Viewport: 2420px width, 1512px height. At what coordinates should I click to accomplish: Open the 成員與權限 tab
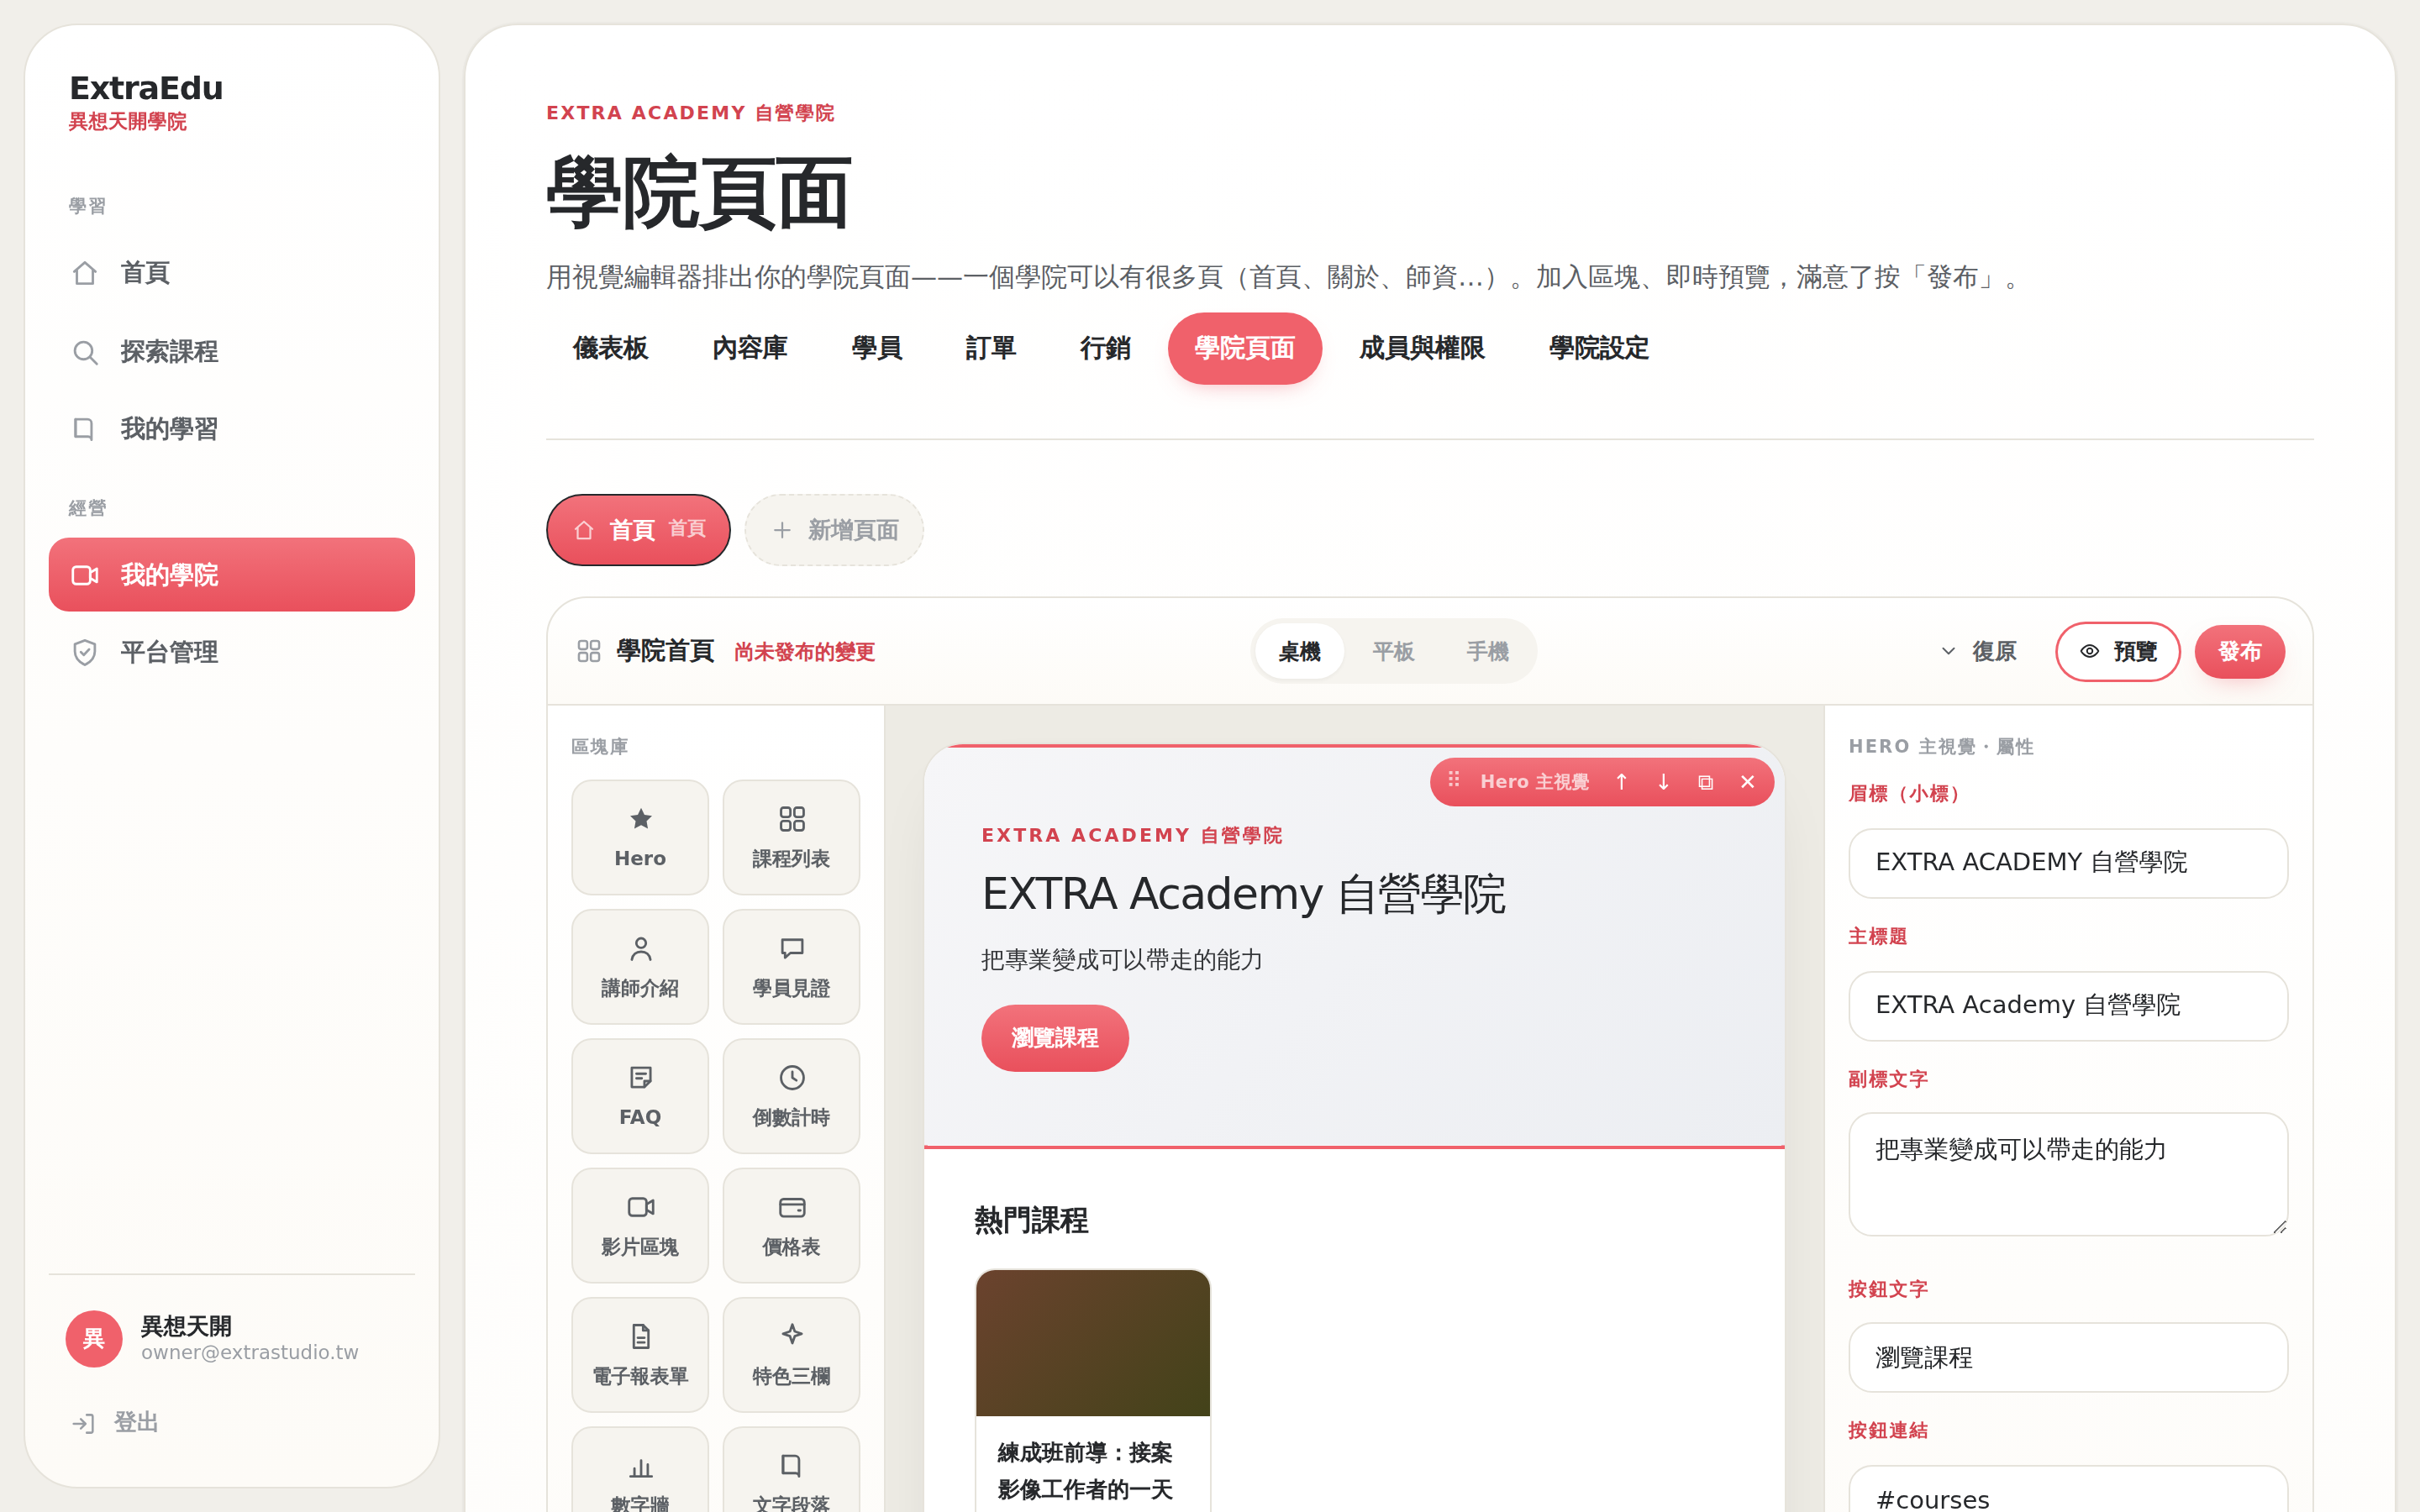(1421, 348)
